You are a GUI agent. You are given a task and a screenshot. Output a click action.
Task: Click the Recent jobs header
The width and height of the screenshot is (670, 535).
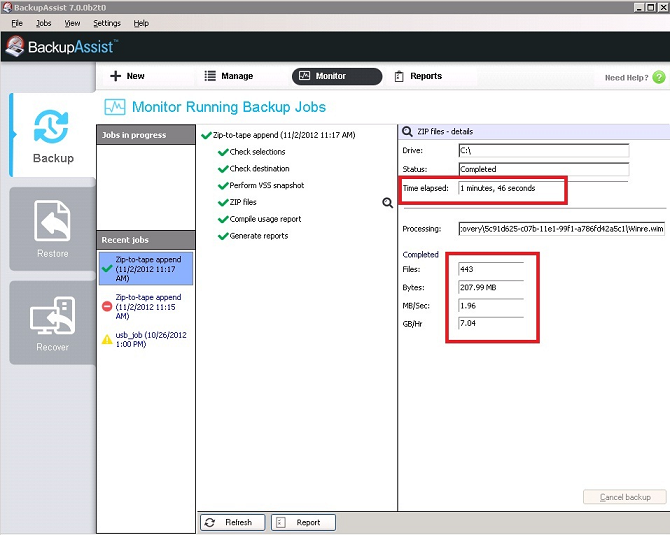tap(146, 240)
